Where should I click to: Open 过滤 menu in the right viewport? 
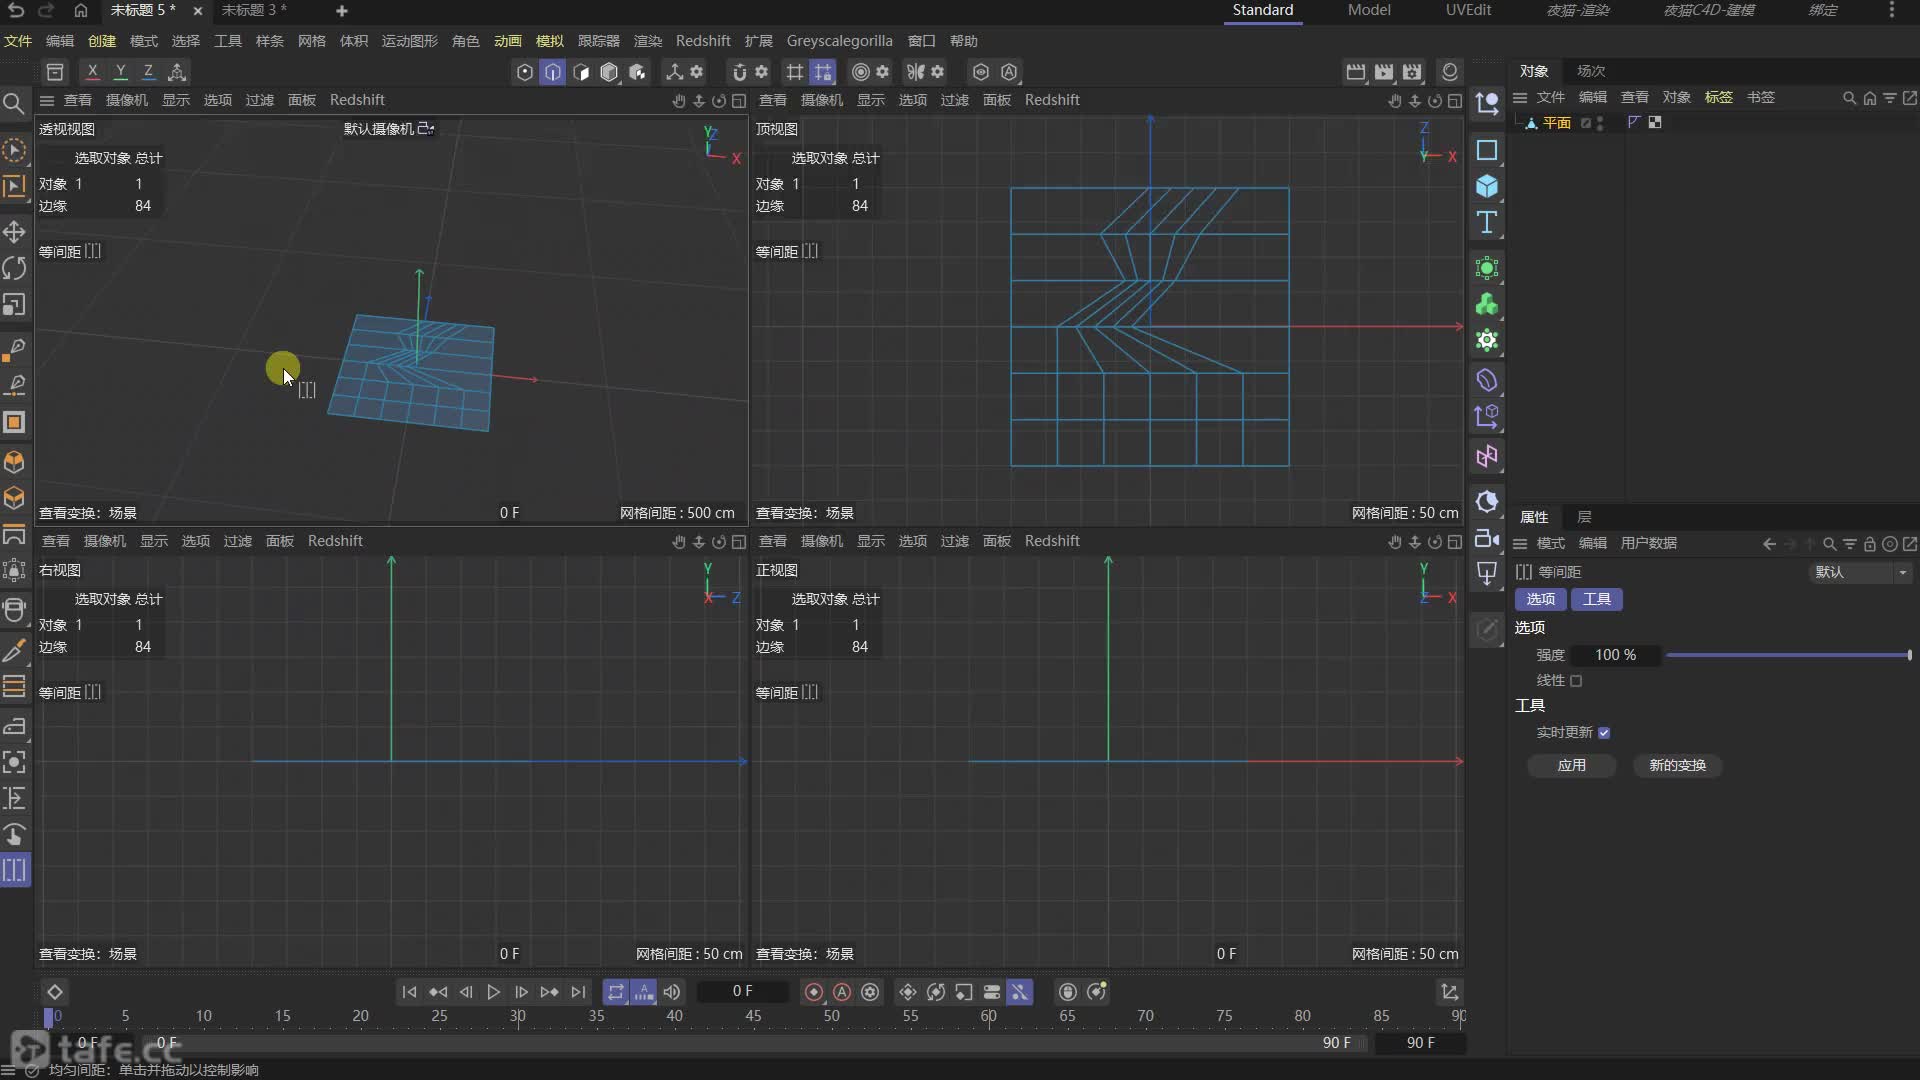click(238, 541)
